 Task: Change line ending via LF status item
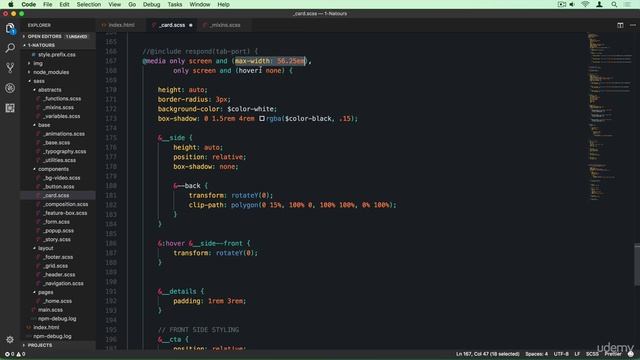click(x=577, y=354)
